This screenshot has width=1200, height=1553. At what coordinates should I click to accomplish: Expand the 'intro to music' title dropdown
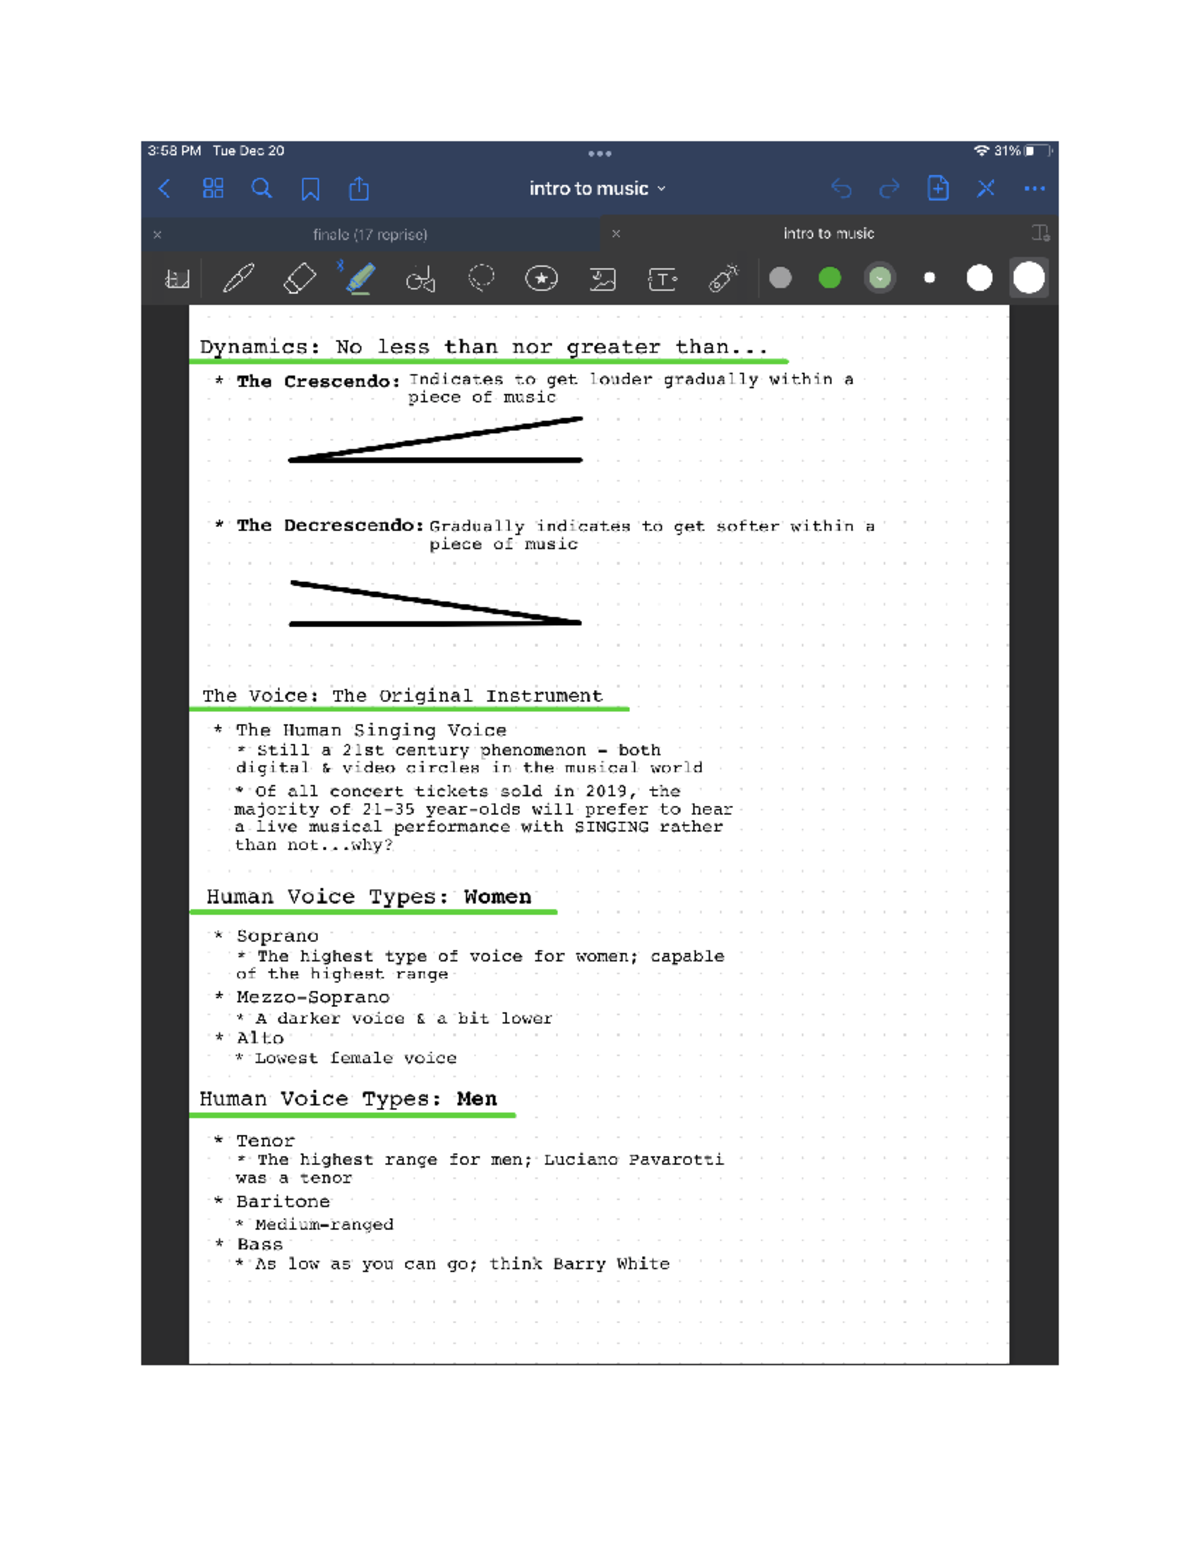597,189
